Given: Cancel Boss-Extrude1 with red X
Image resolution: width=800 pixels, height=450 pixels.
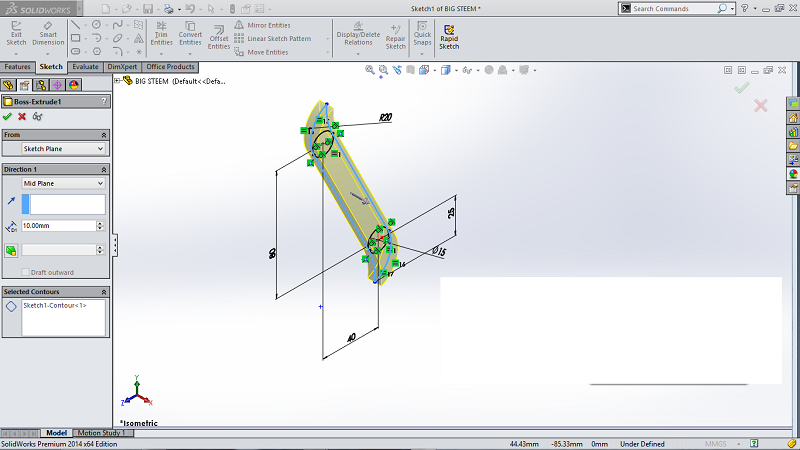Looking at the screenshot, I should pyautogui.click(x=22, y=116).
